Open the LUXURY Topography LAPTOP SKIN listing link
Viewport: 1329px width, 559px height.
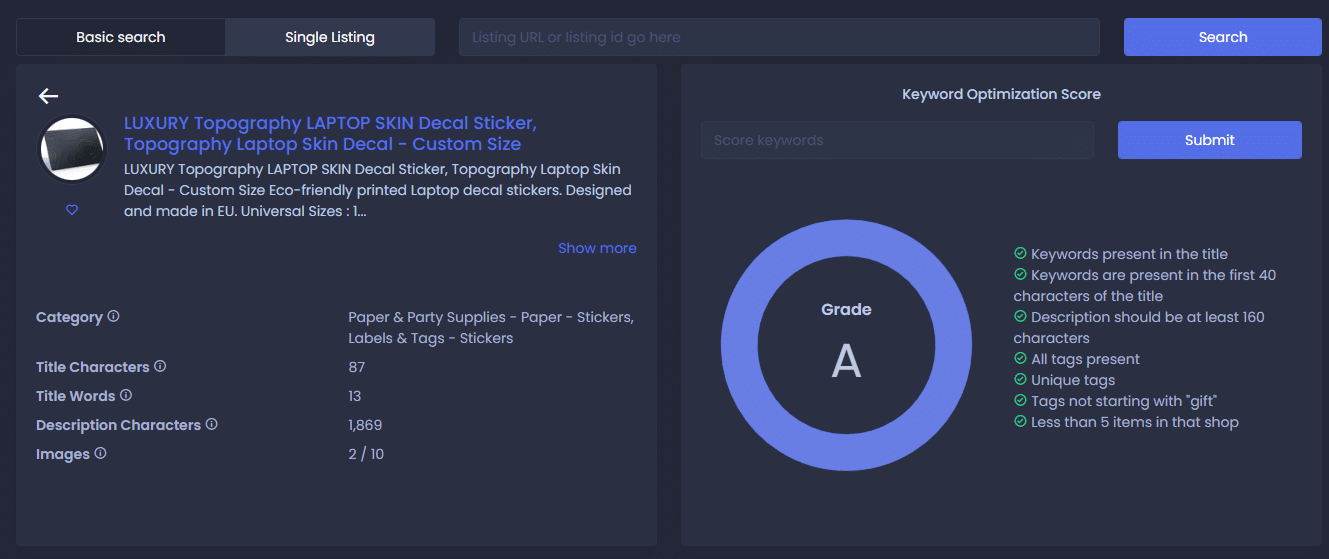coord(330,133)
